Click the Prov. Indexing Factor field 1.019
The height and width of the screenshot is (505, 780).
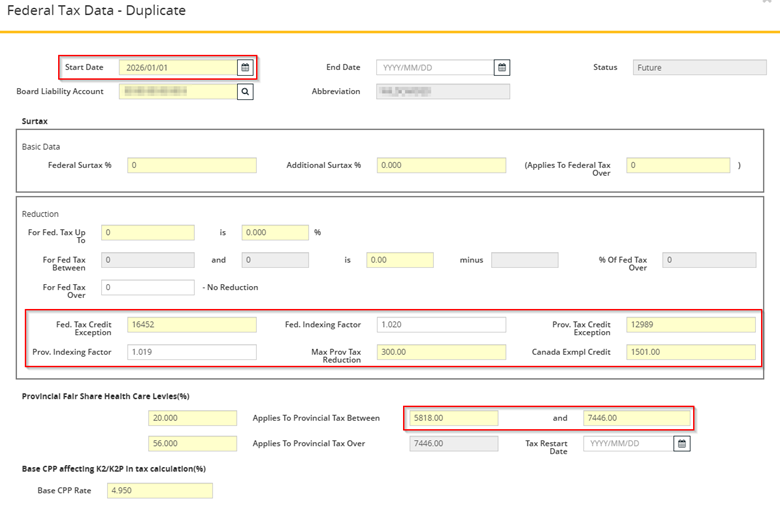coord(192,352)
